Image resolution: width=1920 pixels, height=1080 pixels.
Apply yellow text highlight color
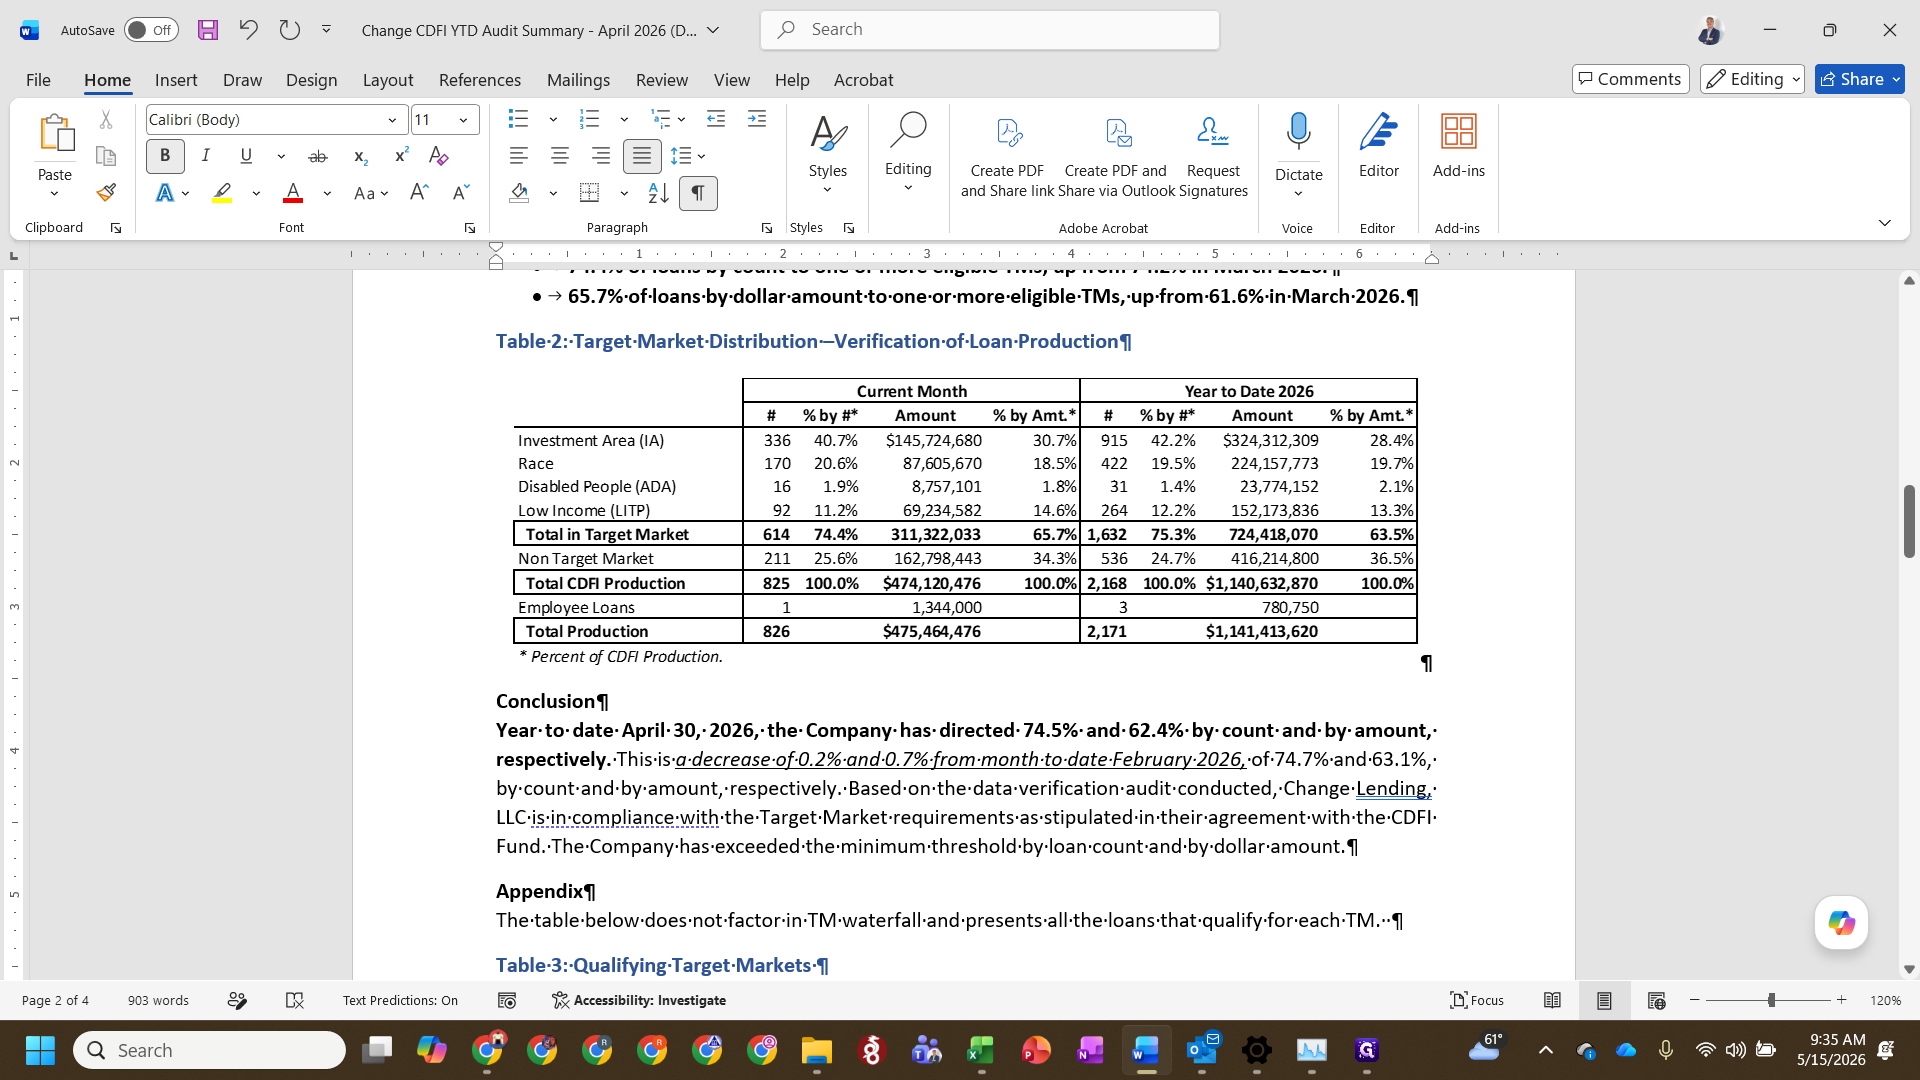click(x=222, y=193)
